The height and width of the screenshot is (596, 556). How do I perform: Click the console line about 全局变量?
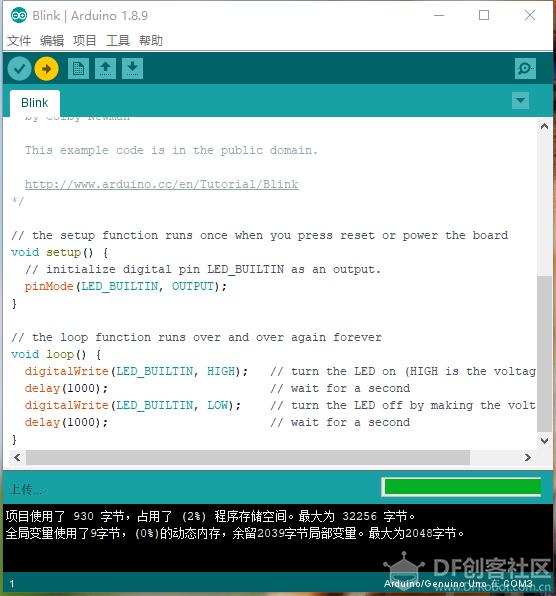[235, 533]
